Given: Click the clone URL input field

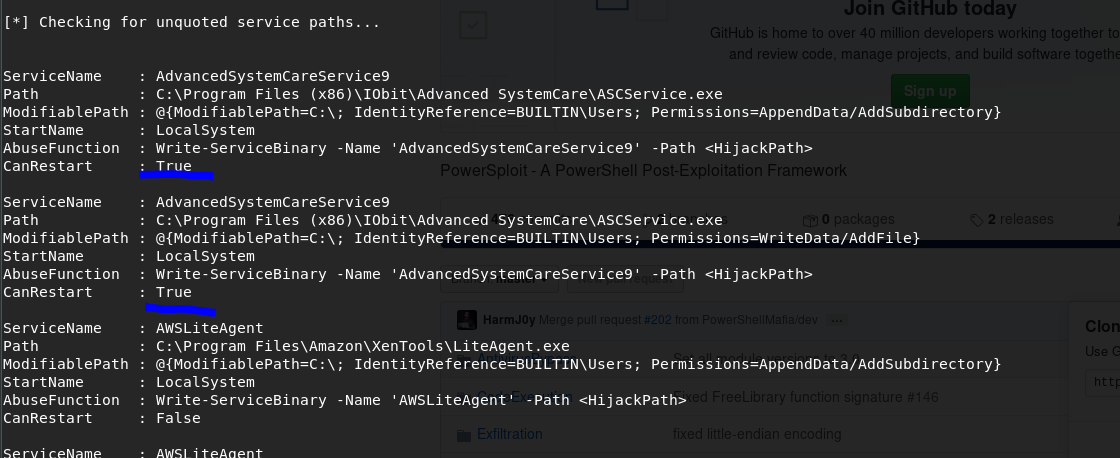Looking at the screenshot, I should pos(1102,381).
